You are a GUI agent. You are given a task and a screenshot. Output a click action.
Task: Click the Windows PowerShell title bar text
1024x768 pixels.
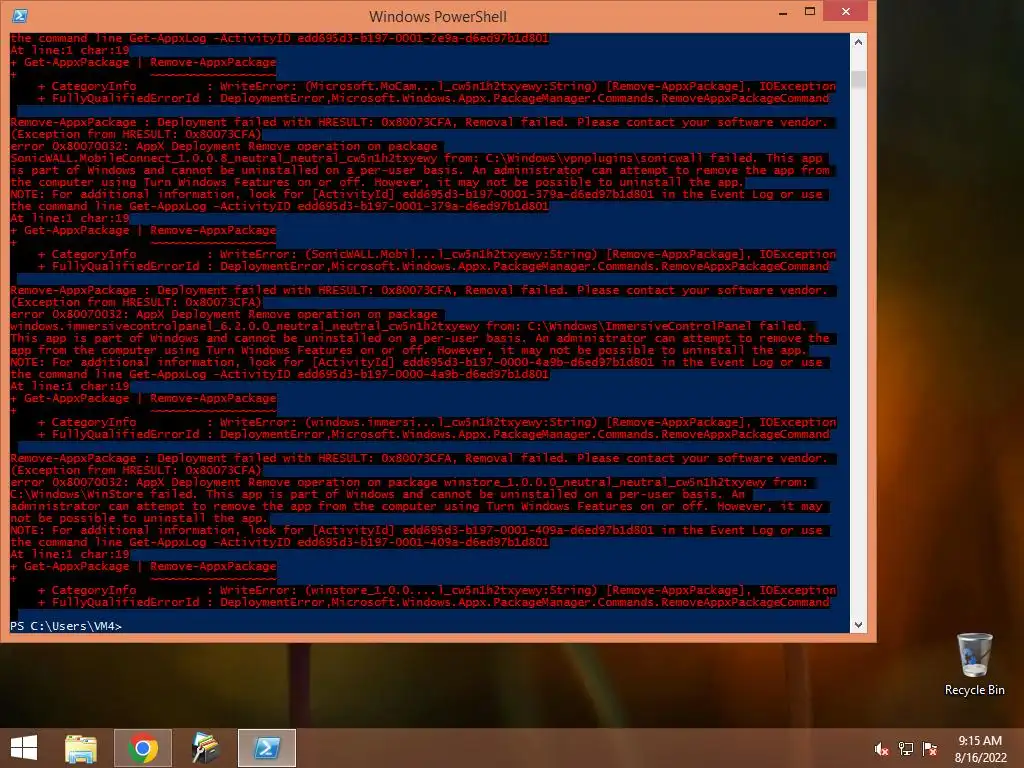pyautogui.click(x=438, y=16)
